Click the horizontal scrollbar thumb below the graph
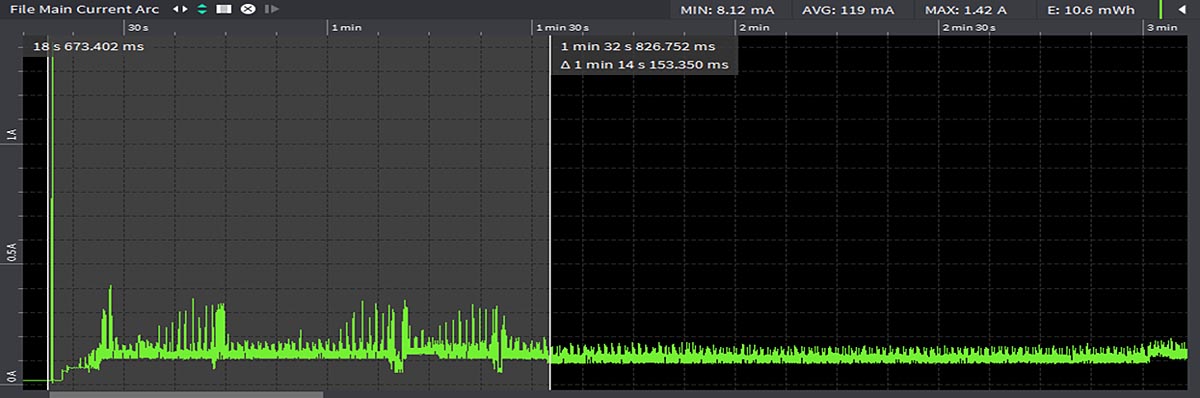The height and width of the screenshot is (398, 1200). [x=186, y=394]
